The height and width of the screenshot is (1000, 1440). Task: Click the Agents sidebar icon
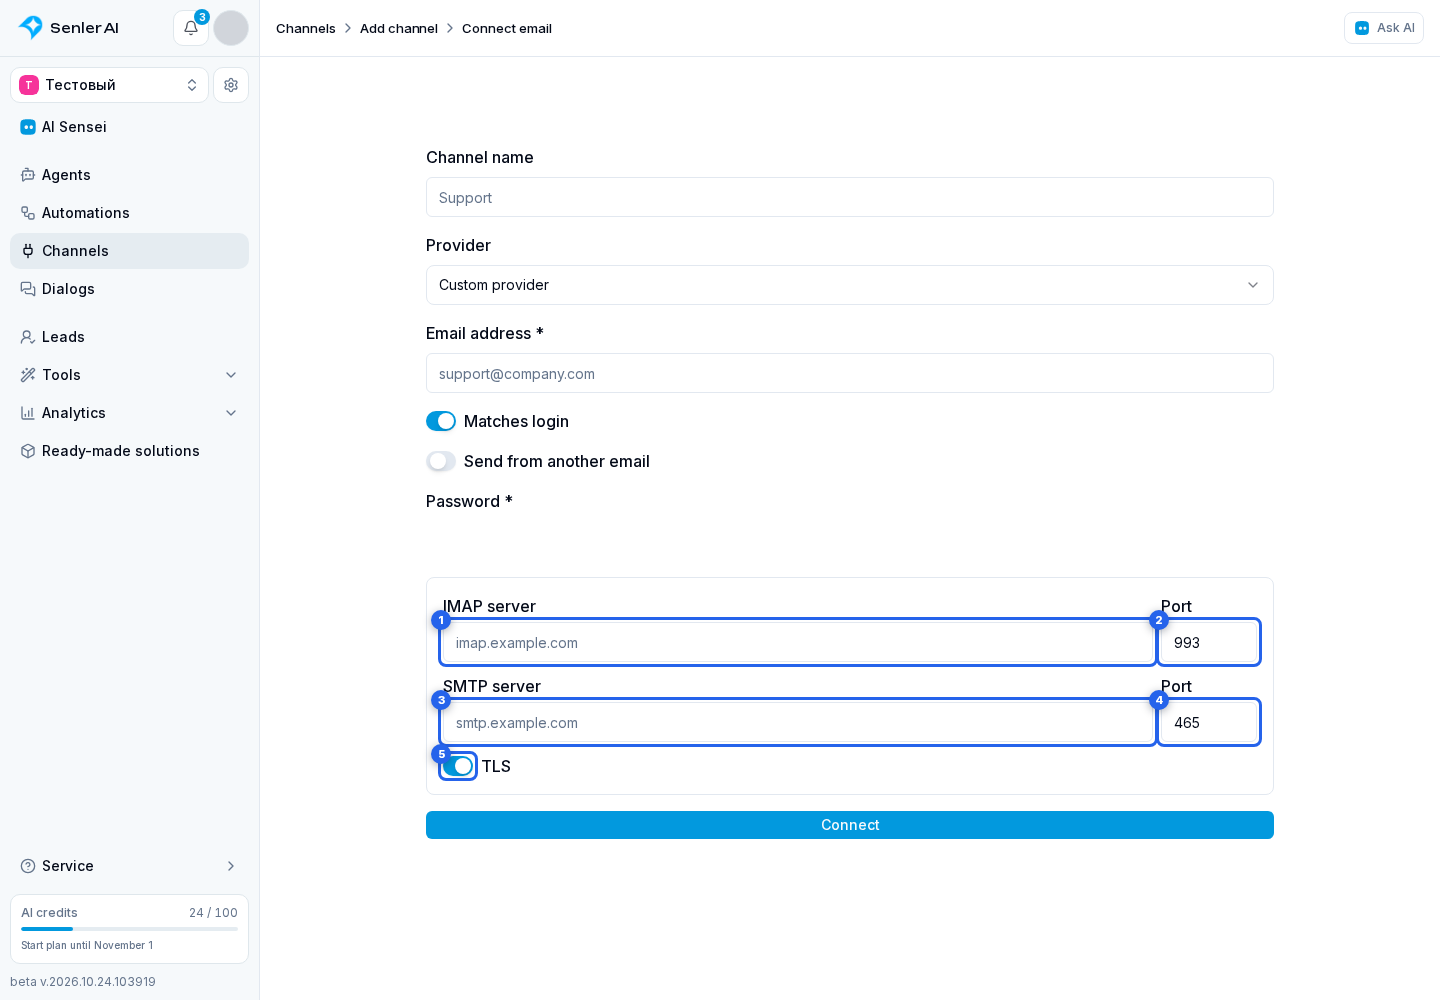[28, 175]
